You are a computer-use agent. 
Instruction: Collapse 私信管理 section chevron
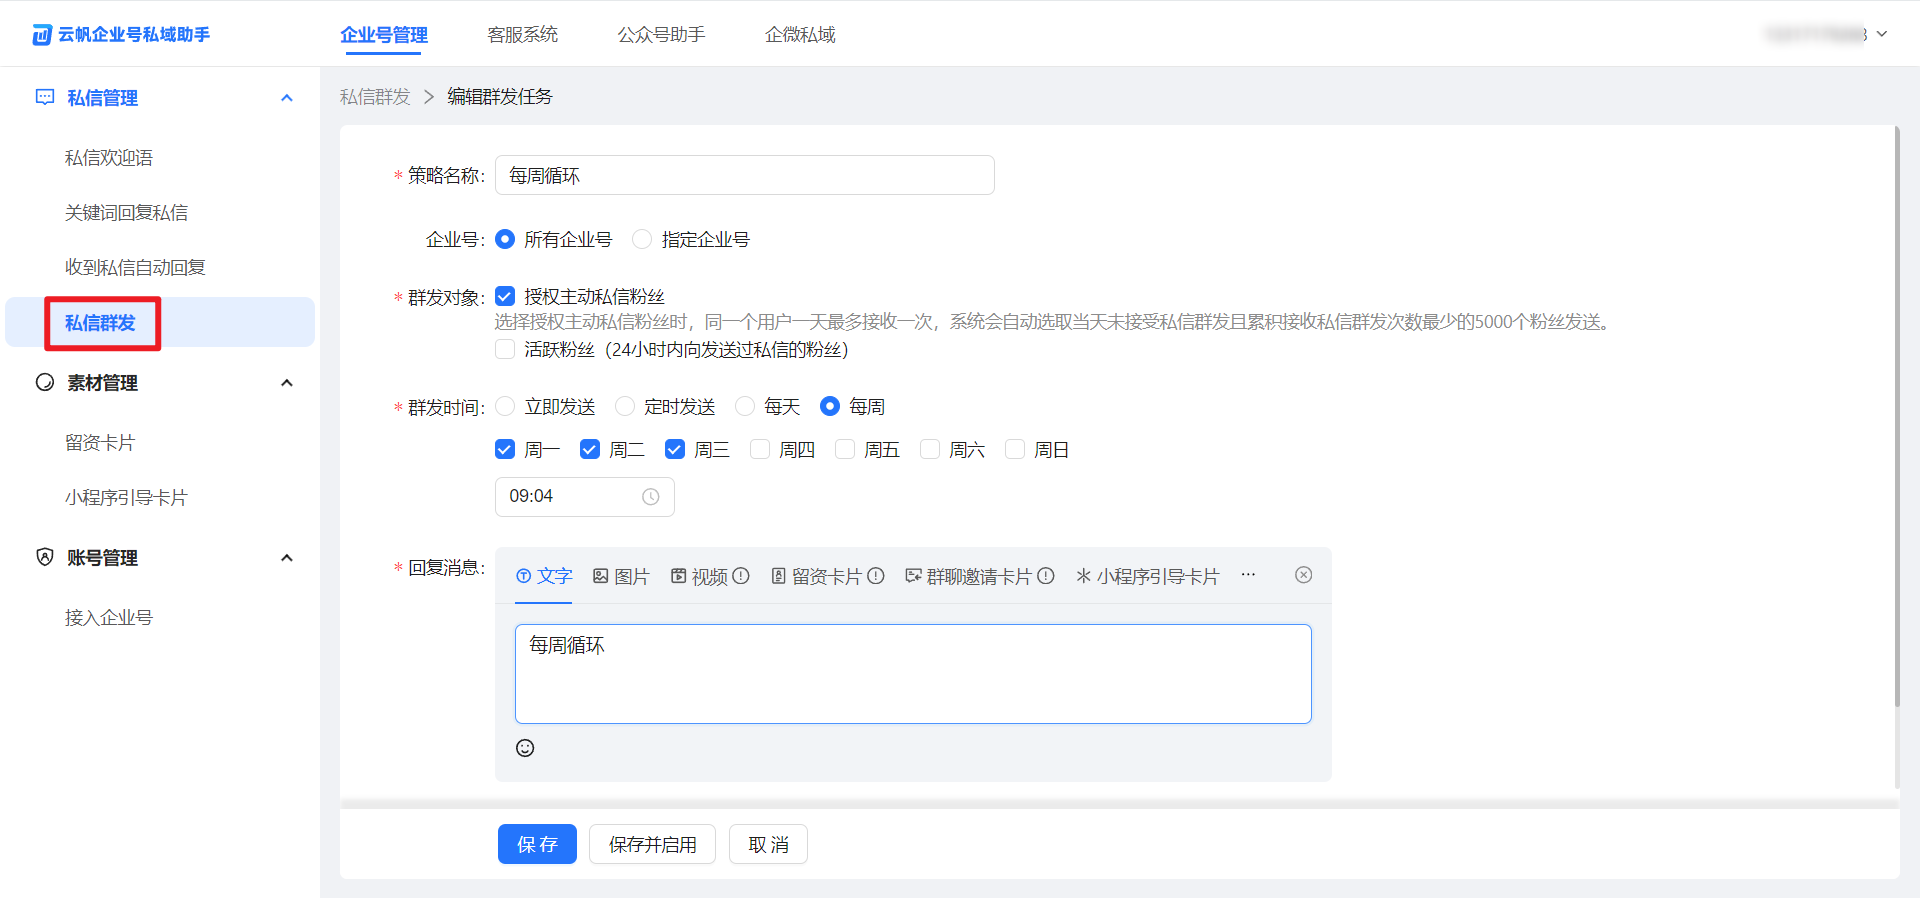click(x=287, y=98)
